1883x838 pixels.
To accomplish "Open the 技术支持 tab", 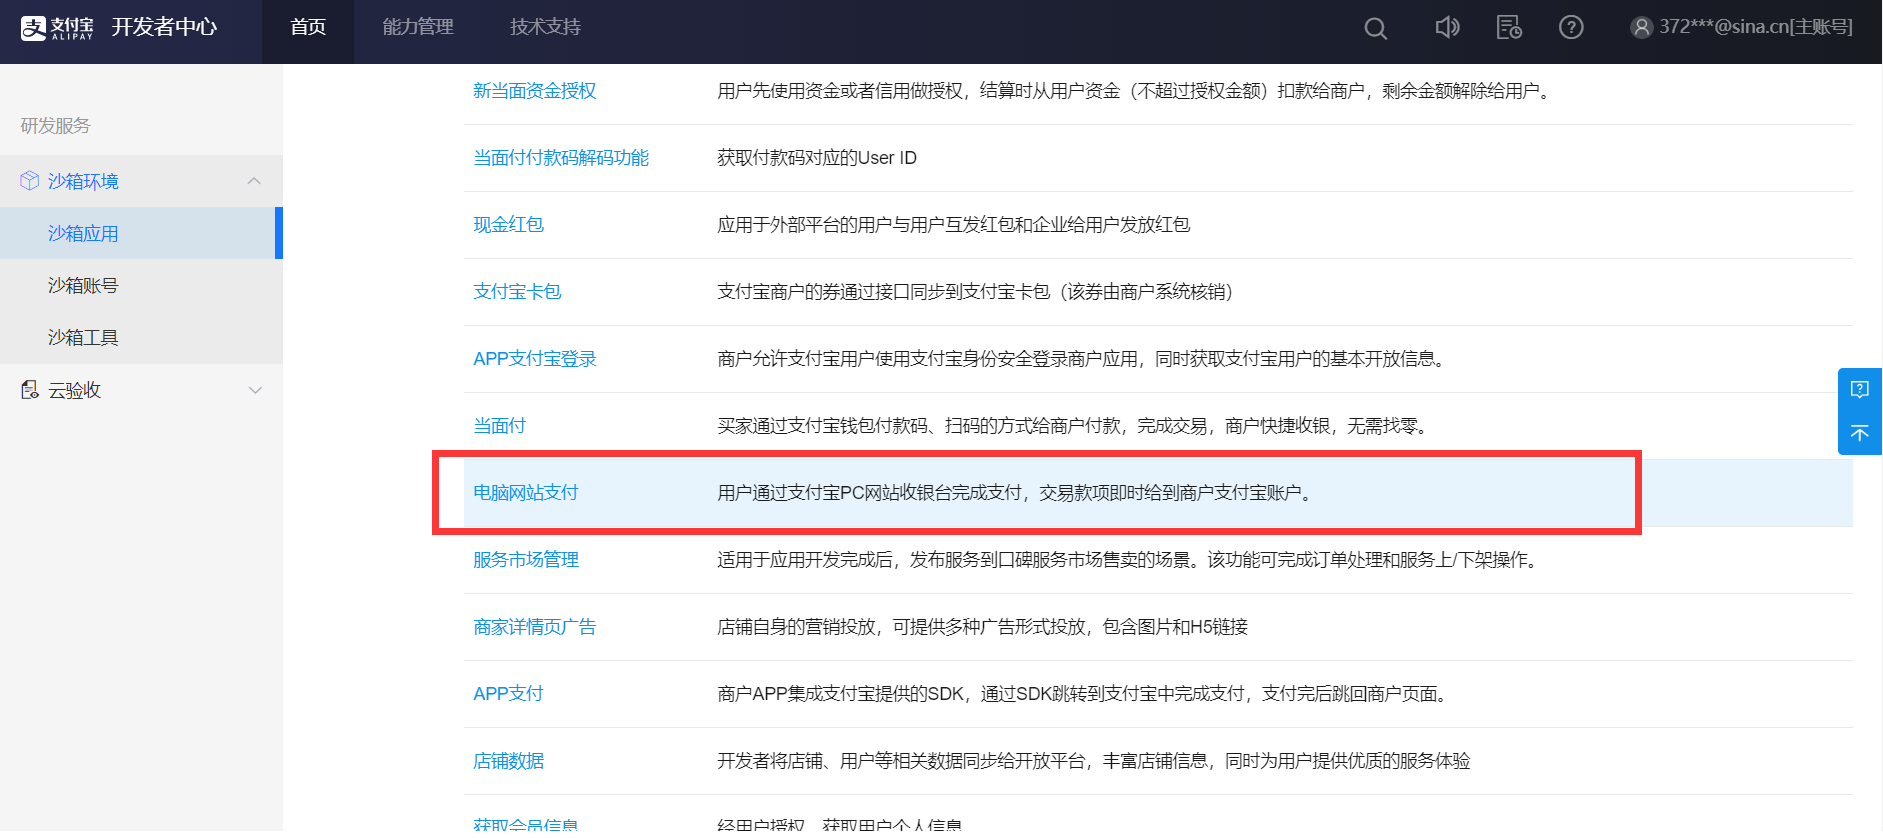I will pos(545,27).
